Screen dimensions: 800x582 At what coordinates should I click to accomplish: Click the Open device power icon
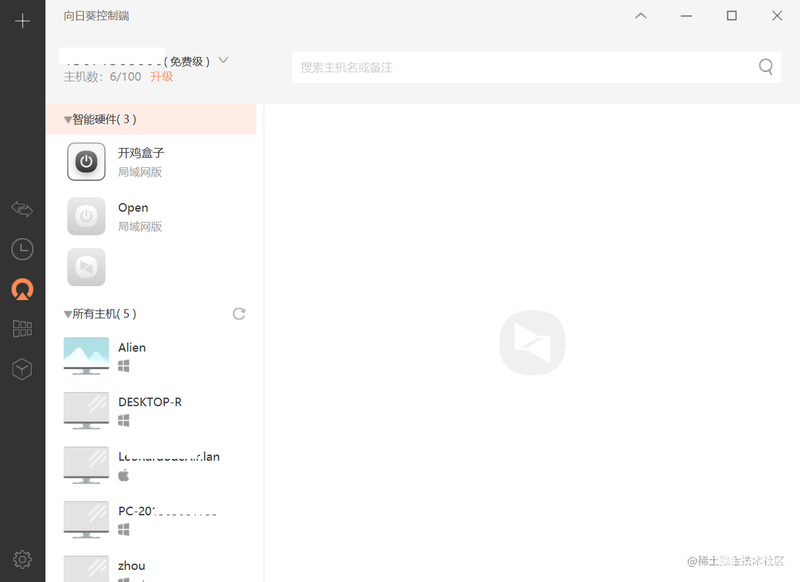coord(86,216)
